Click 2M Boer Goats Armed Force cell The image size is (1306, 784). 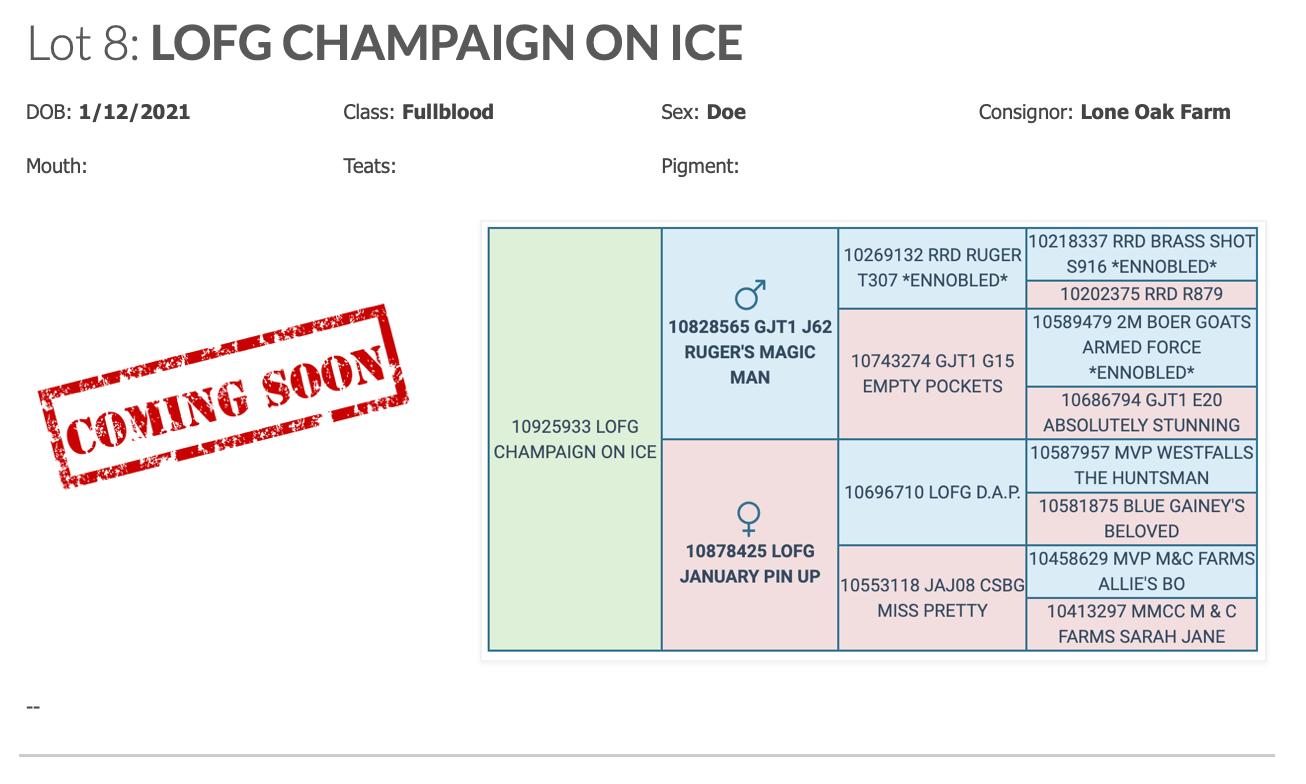pos(1141,347)
